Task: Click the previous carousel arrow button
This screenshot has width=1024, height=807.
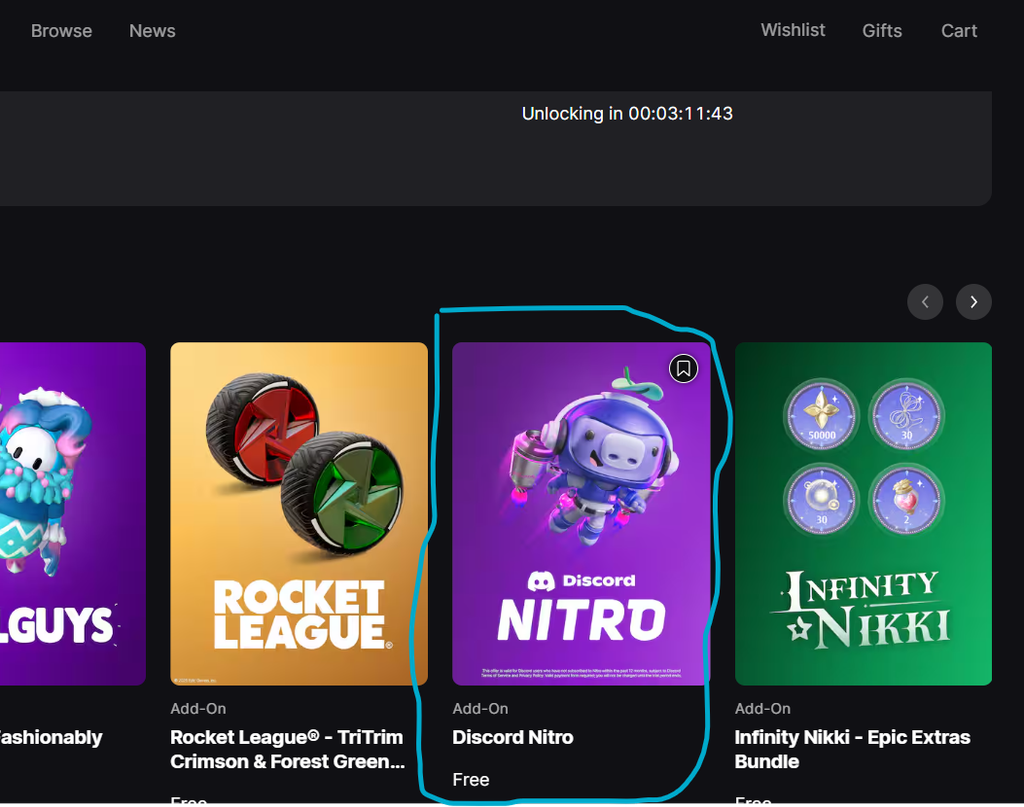Action: (x=925, y=302)
